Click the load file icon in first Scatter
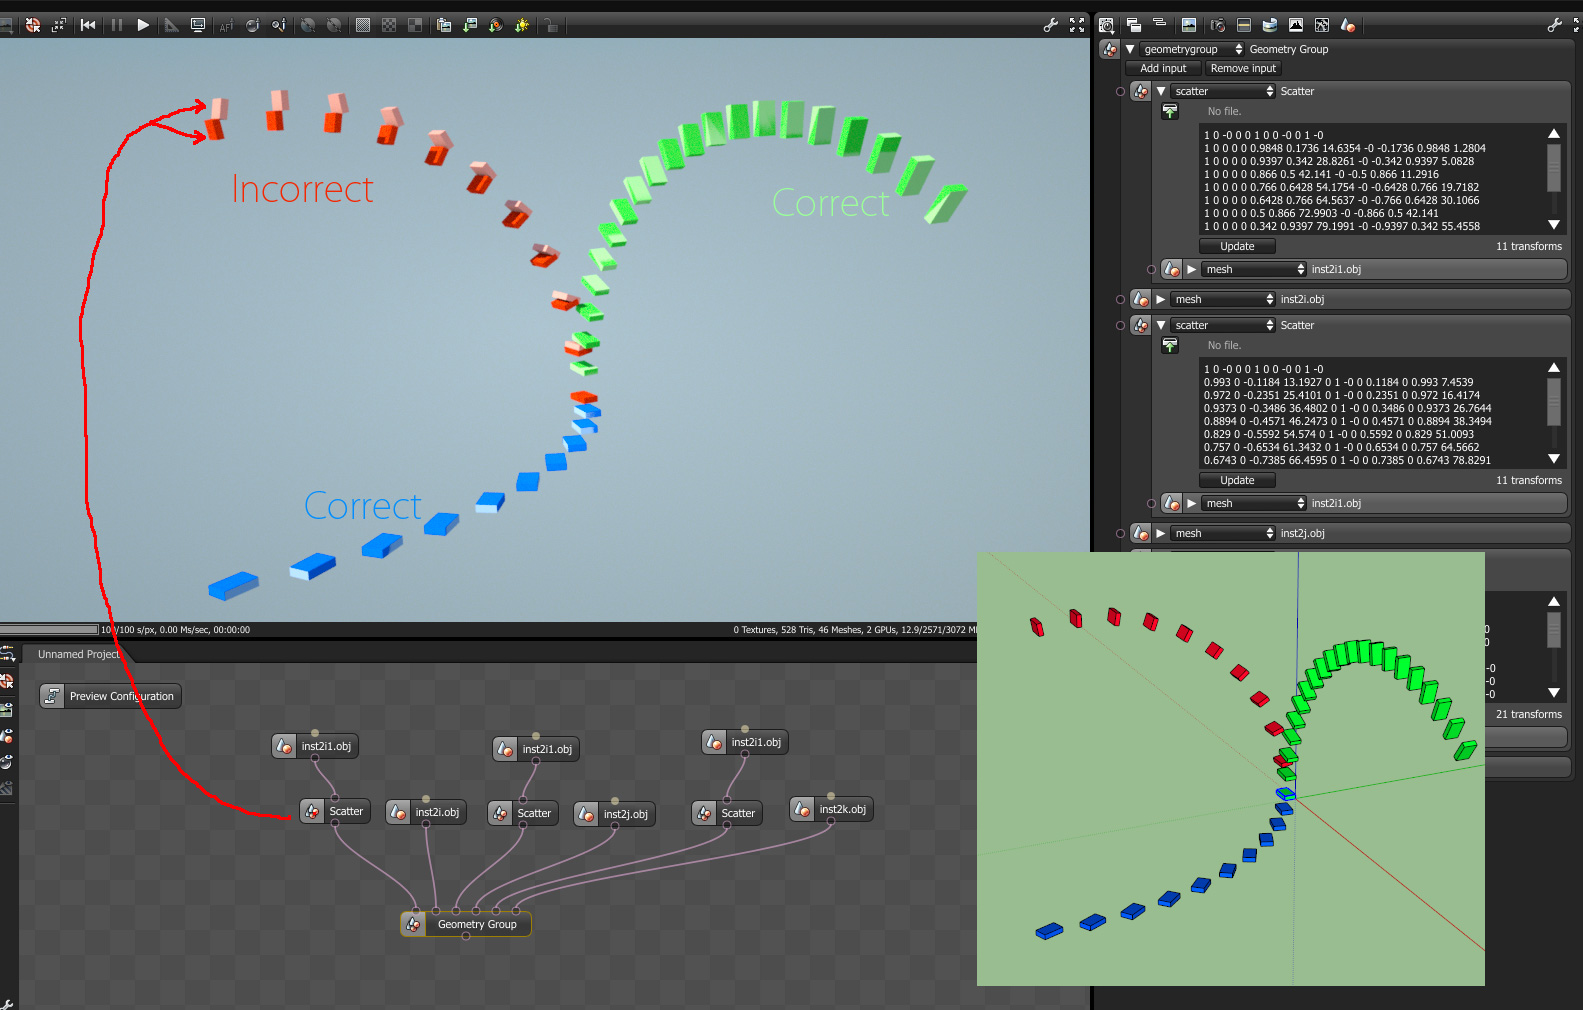This screenshot has height=1010, width=1583. pos(1170,111)
